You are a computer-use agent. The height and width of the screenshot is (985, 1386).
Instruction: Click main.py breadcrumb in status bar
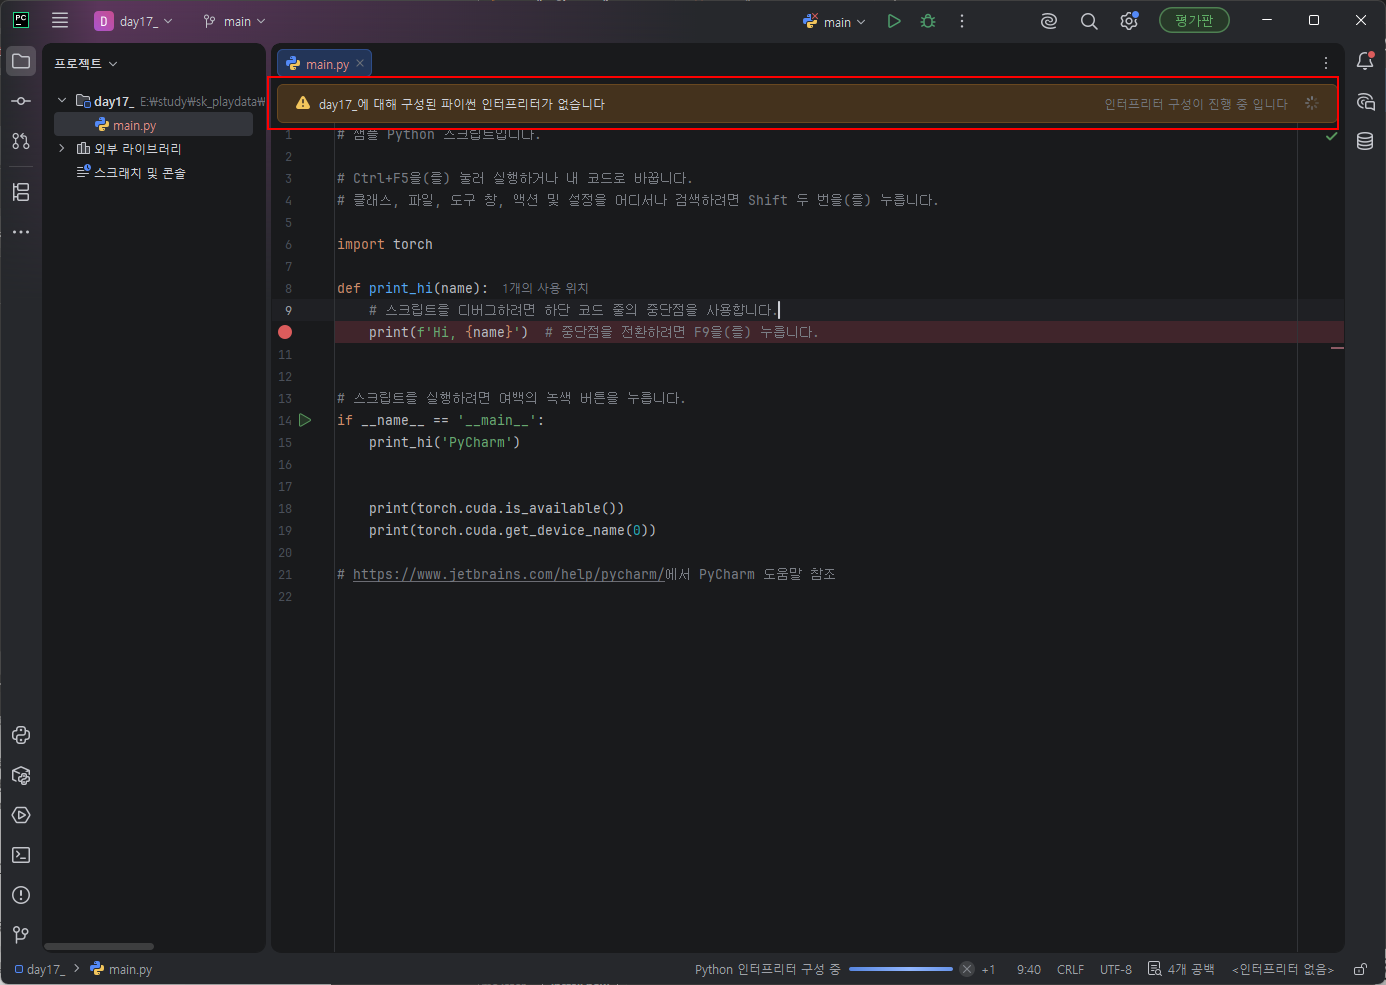tap(121, 969)
